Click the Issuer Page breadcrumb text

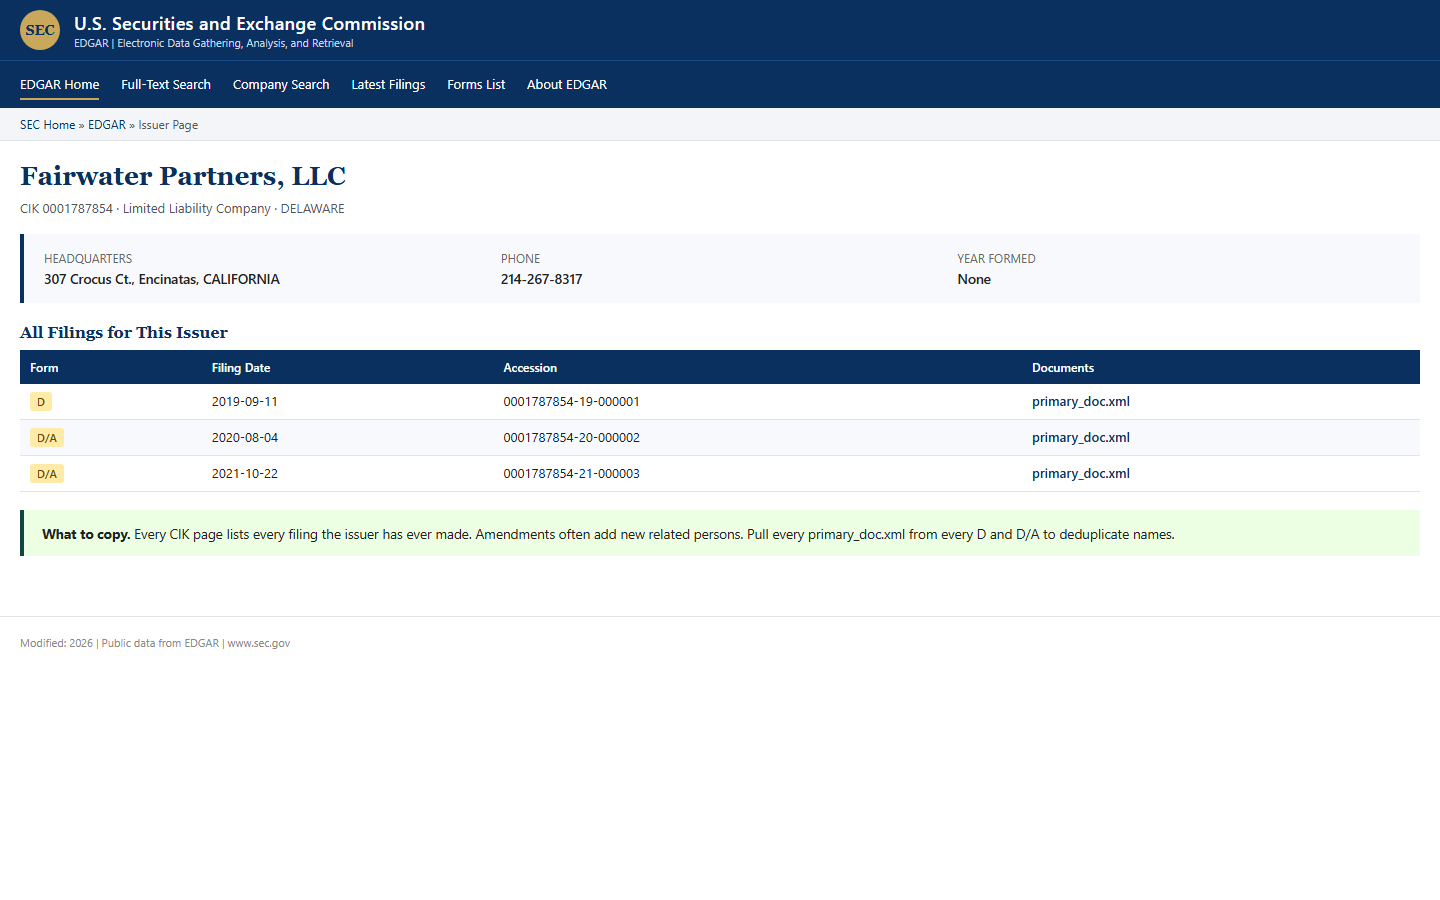[168, 125]
